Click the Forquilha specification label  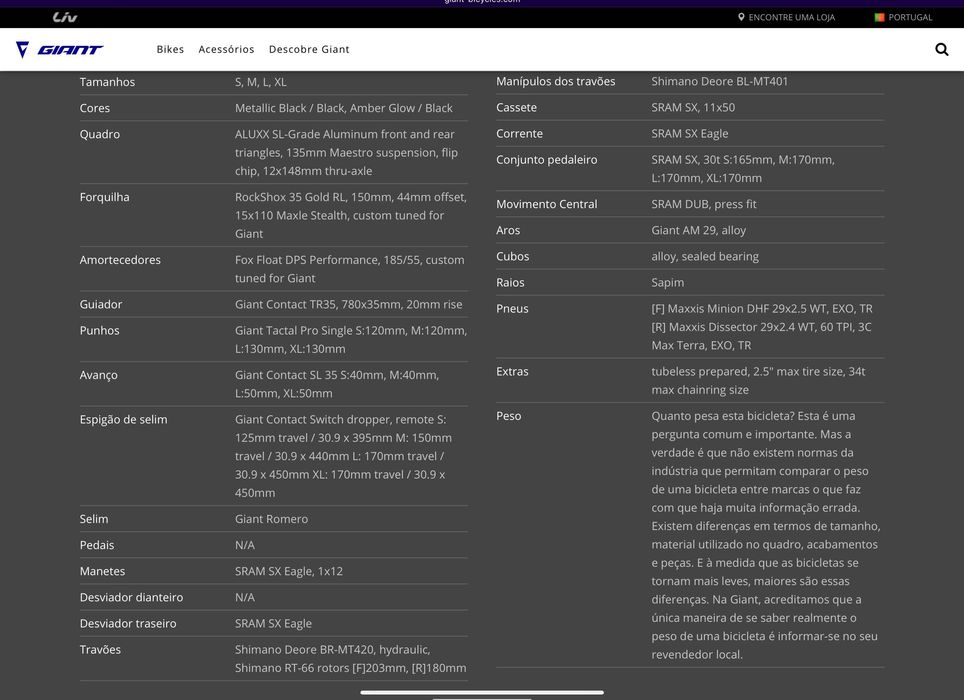pyautogui.click(x=104, y=197)
